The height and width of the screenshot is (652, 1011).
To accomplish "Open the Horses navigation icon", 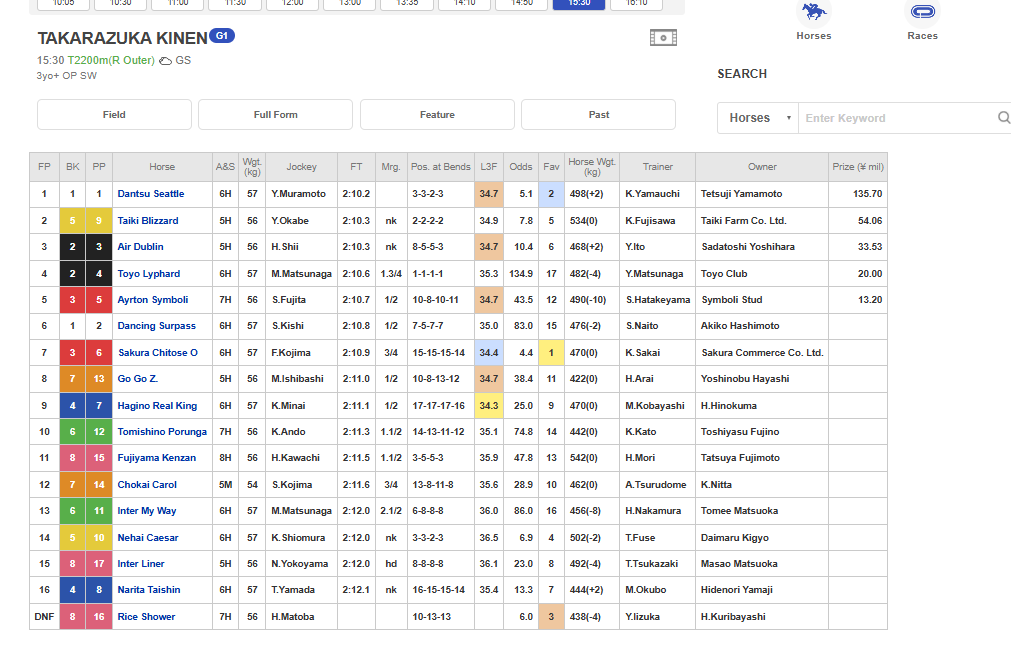I will pos(814,12).
